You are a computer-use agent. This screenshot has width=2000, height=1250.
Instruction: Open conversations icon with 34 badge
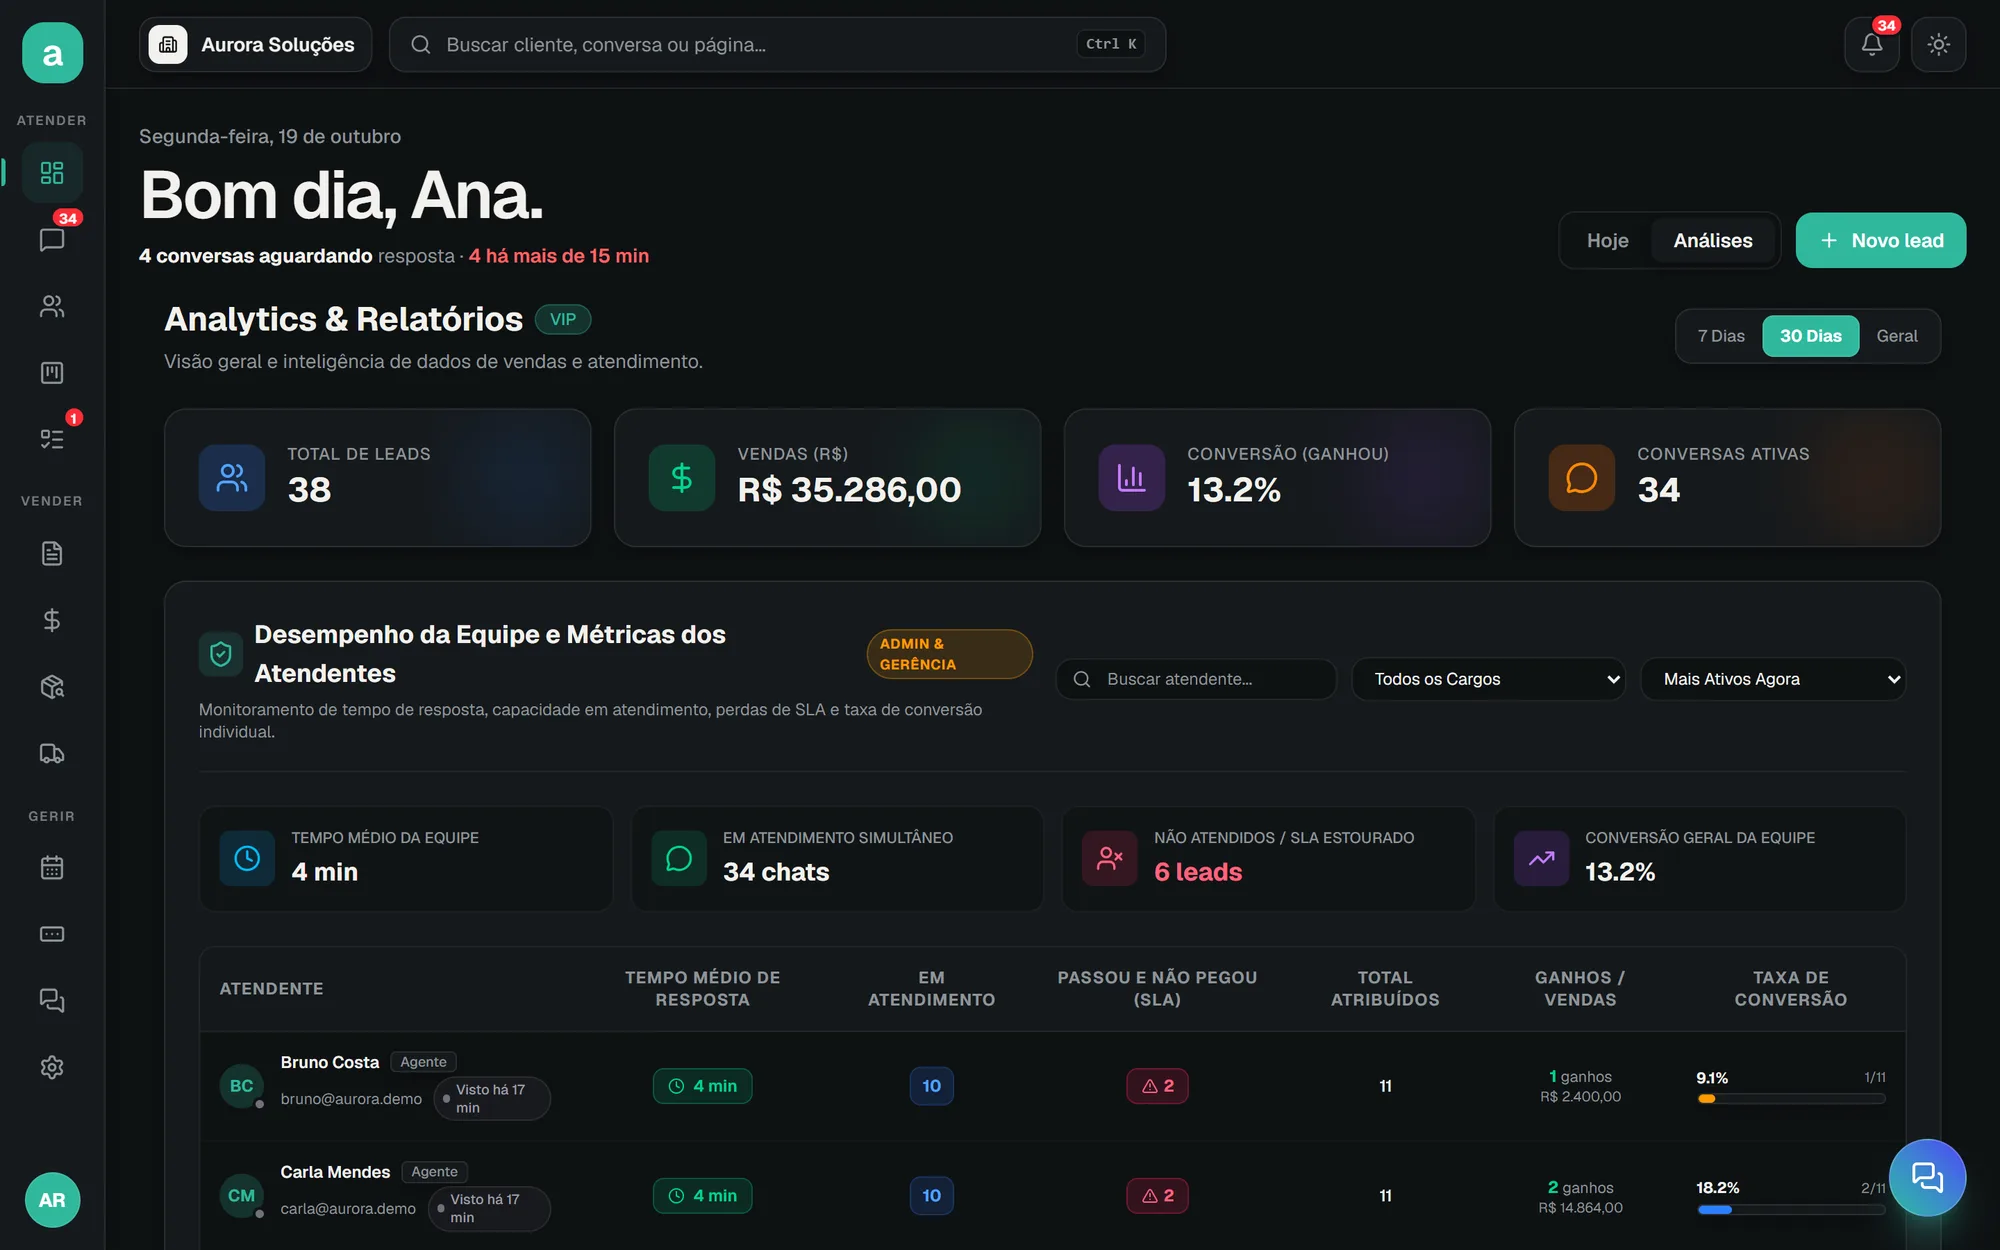tap(52, 240)
